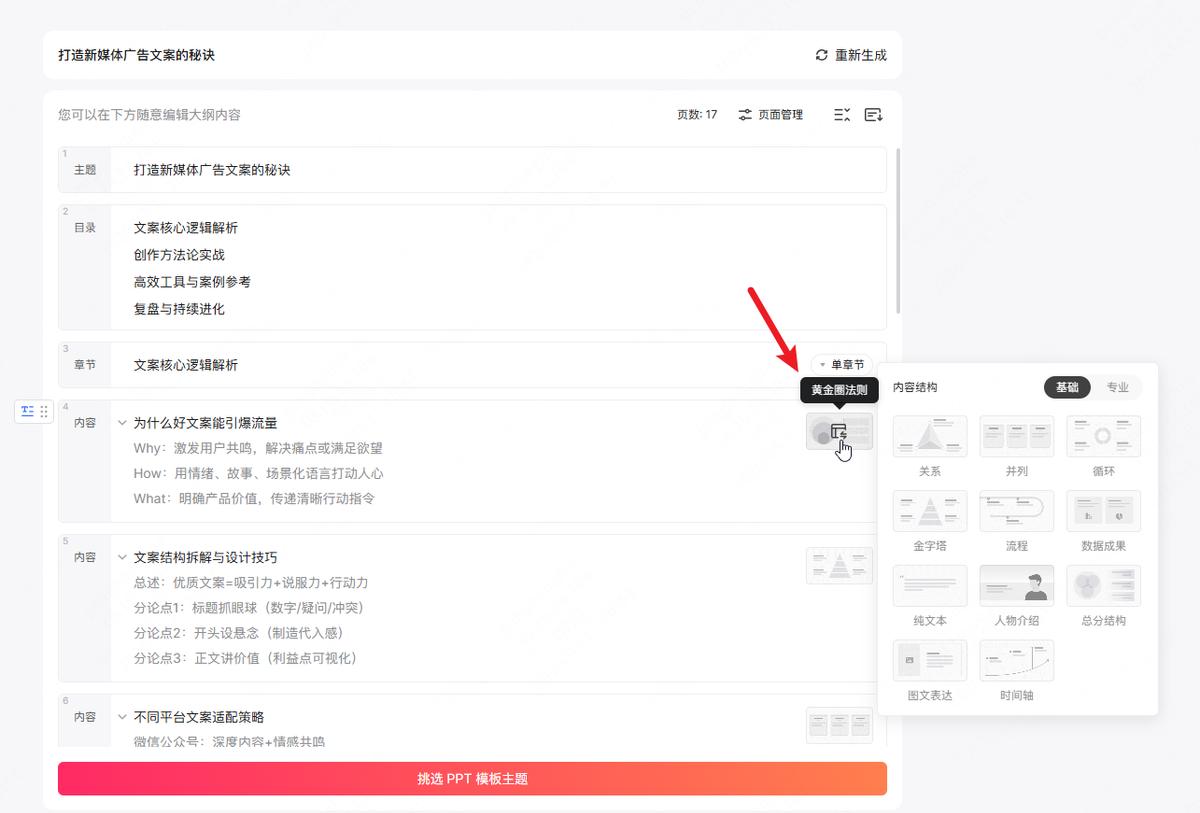Click the 文案核心逻辑解析 line in 目录

[x=186, y=228]
